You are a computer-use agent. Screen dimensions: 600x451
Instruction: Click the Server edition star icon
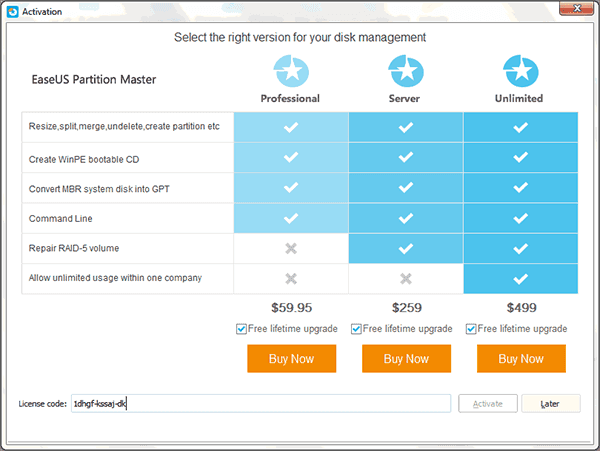coord(405,71)
